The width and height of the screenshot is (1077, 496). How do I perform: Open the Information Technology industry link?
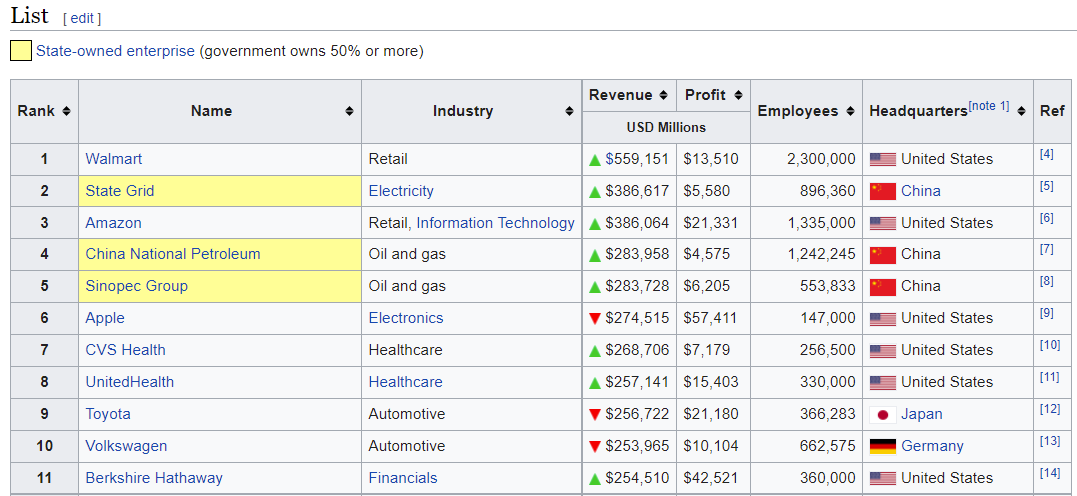point(495,223)
